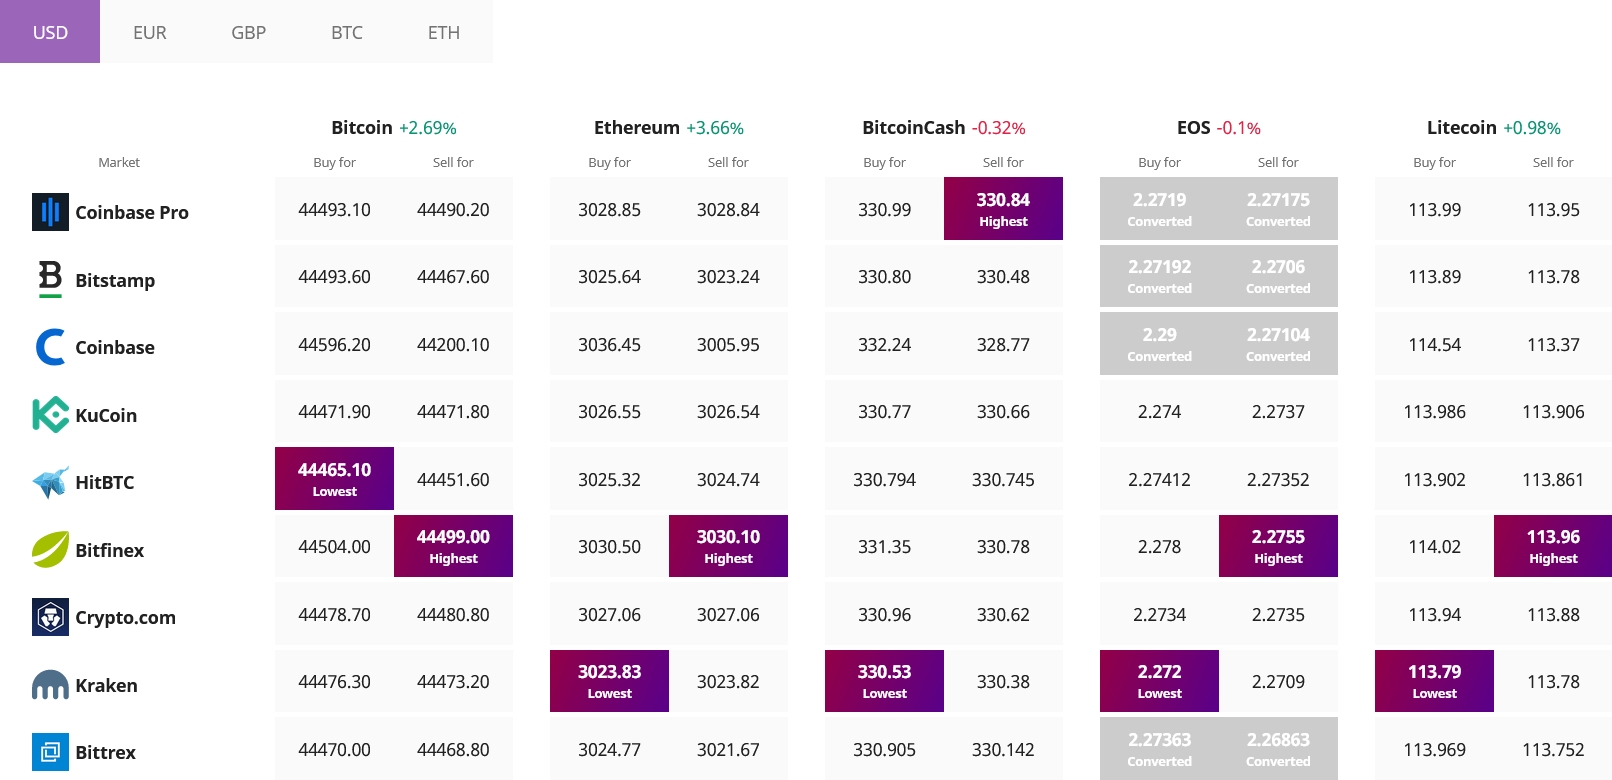Click HitBTC EOS buy price 2.27412
This screenshot has width=1612, height=780.
1159,479
